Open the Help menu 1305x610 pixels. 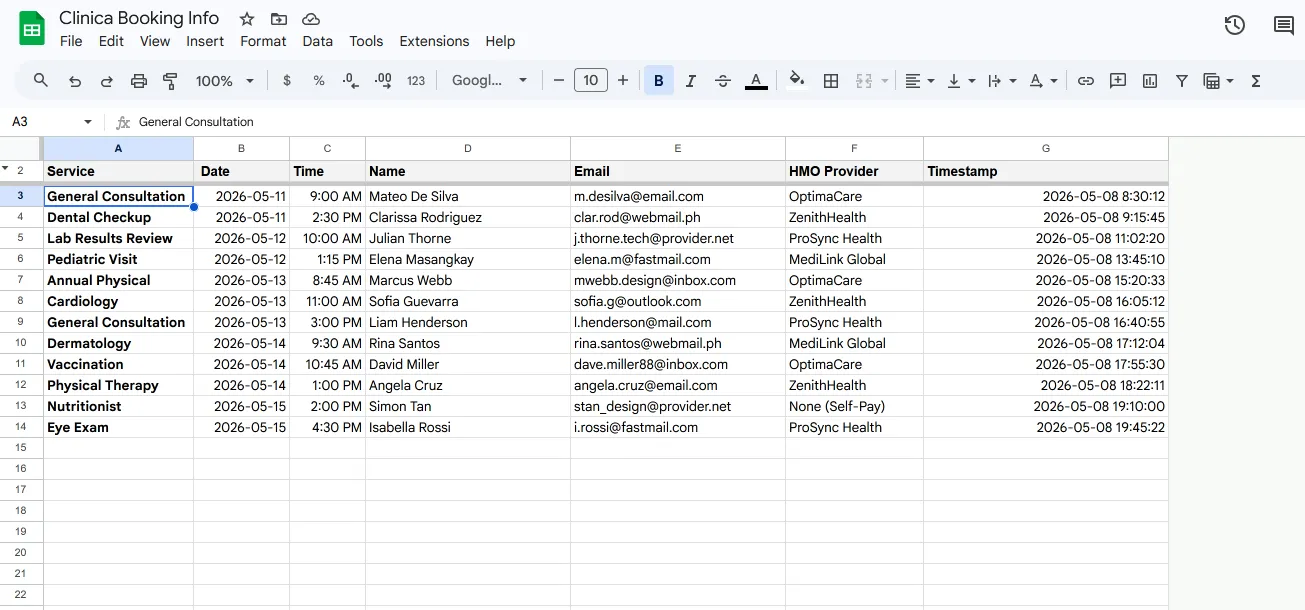click(x=500, y=41)
